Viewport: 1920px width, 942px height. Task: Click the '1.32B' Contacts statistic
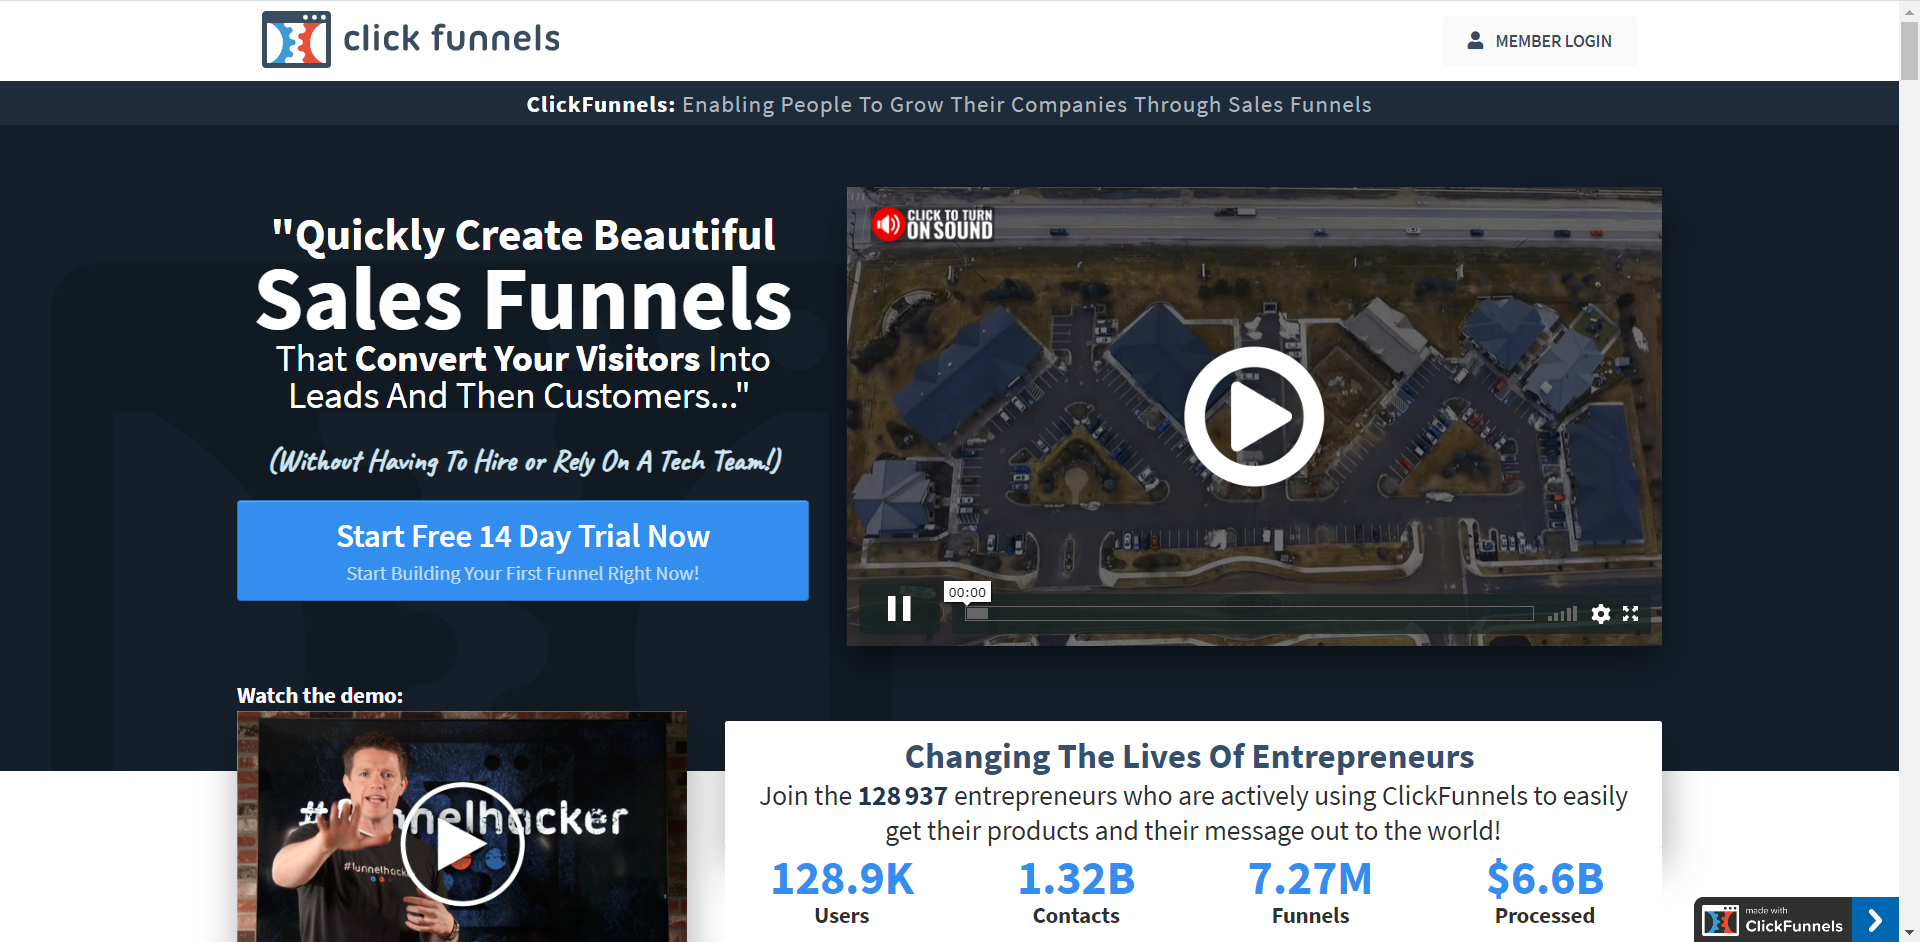(1076, 880)
